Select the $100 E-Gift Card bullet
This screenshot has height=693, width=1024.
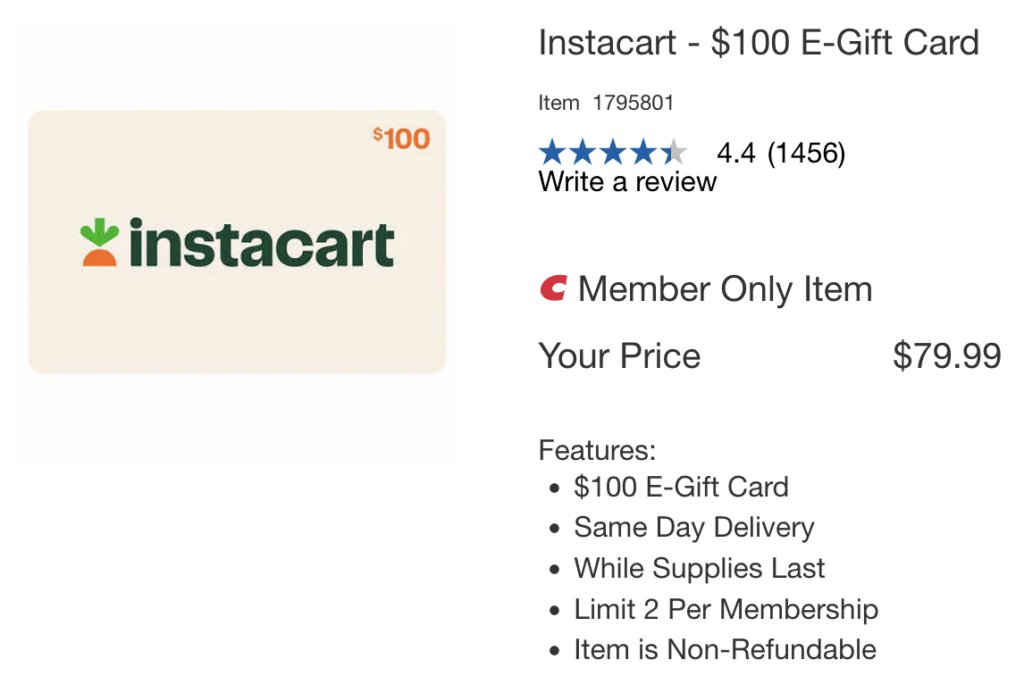tap(681, 488)
